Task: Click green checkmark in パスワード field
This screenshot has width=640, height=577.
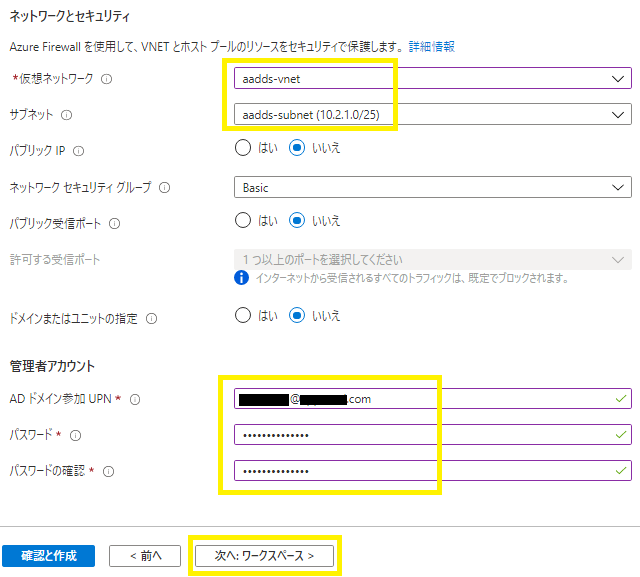Action: [621, 435]
